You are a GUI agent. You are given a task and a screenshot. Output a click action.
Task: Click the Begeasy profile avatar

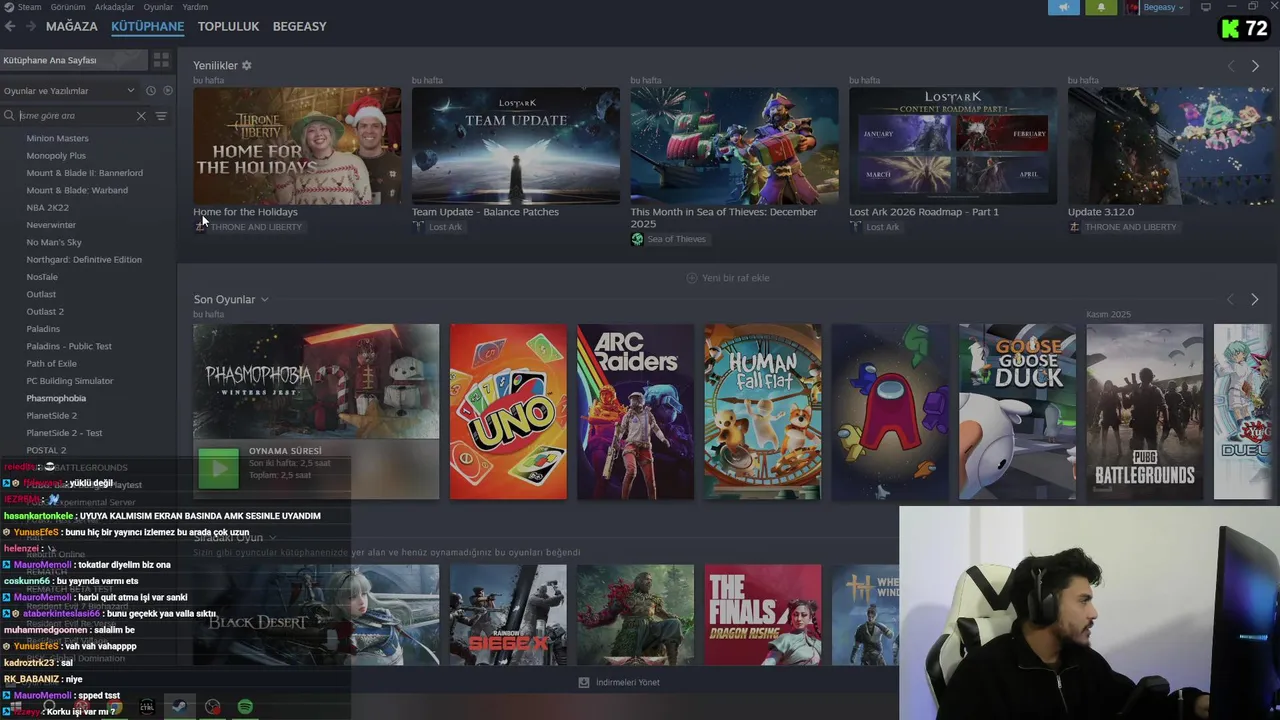(x=1133, y=7)
